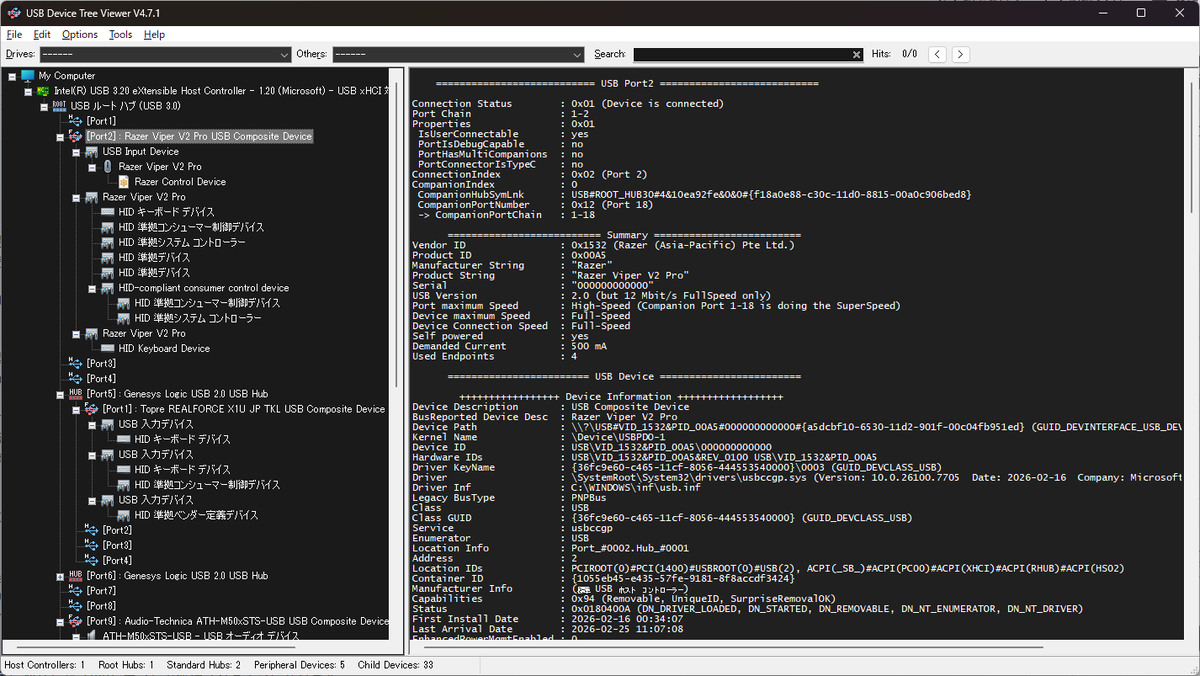This screenshot has height=676, width=1200.
Task: Collapse the USB ルート ハブ (USB 3.0) node
Action: tap(44, 106)
